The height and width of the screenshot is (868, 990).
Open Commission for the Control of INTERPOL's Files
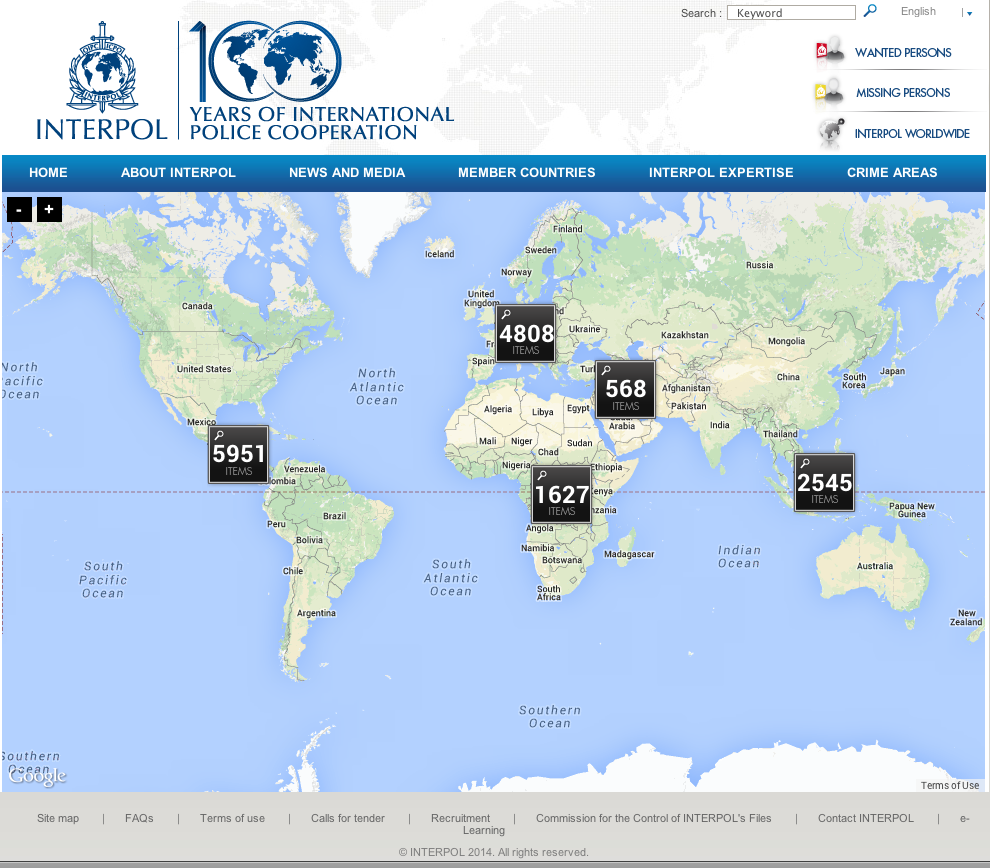(x=653, y=818)
